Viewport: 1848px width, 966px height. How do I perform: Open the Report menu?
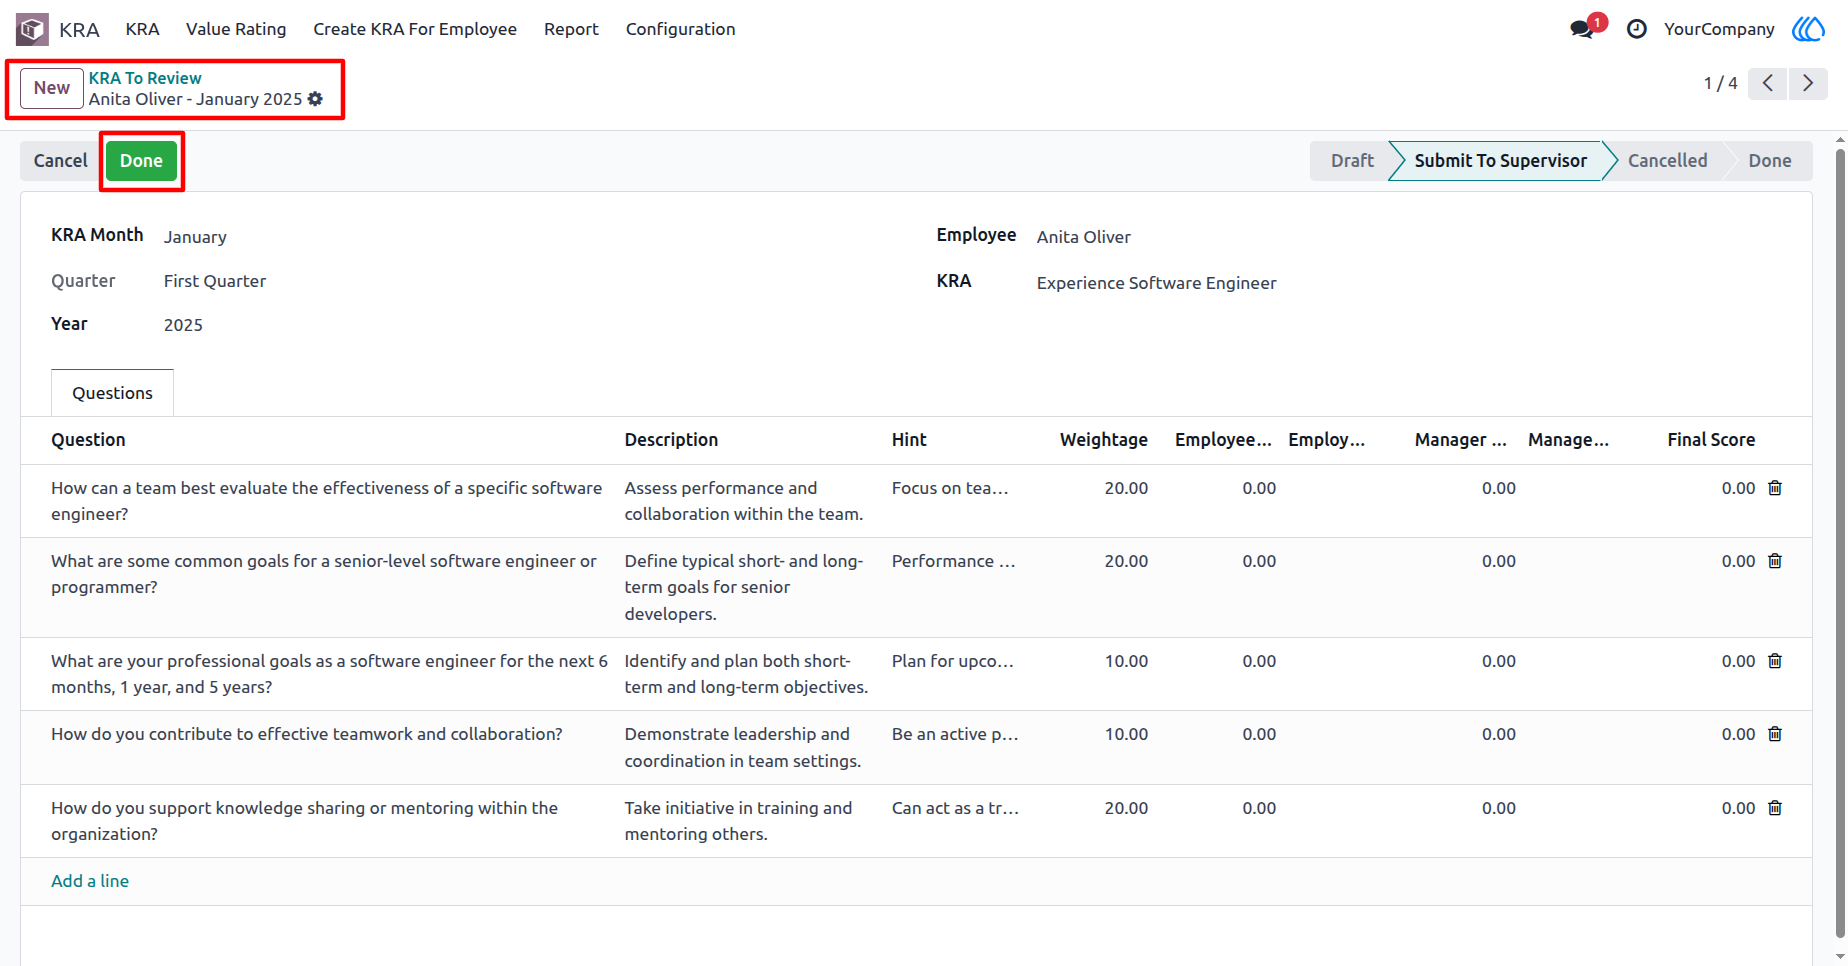click(x=571, y=29)
